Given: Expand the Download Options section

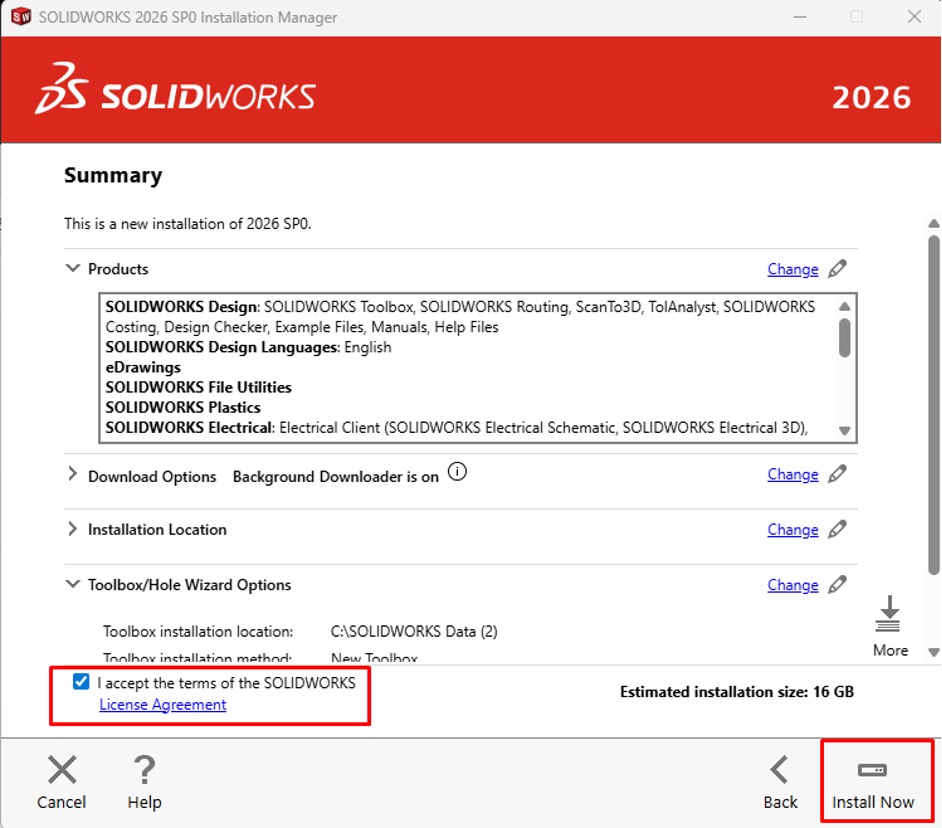Looking at the screenshot, I should point(73,473).
